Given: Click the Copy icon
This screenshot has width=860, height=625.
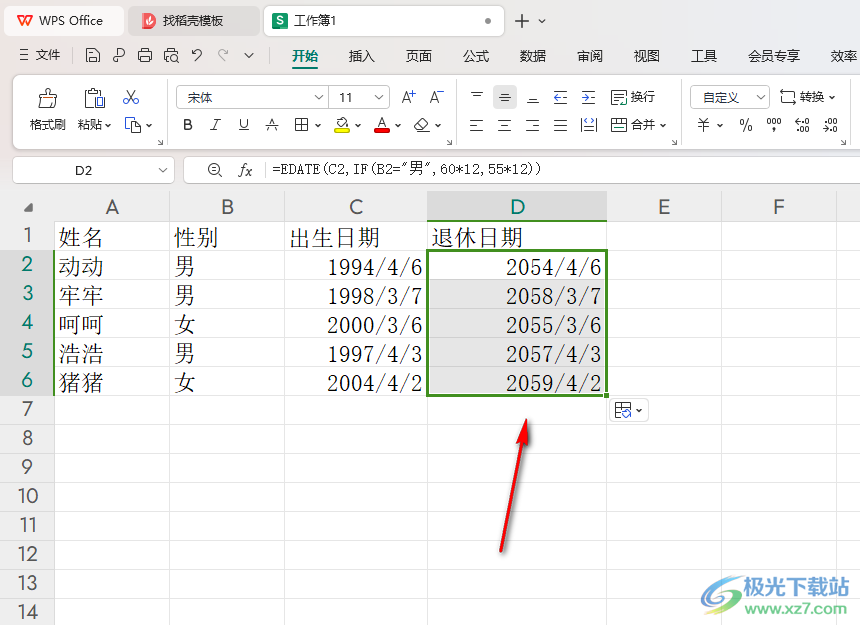Looking at the screenshot, I should (133, 126).
